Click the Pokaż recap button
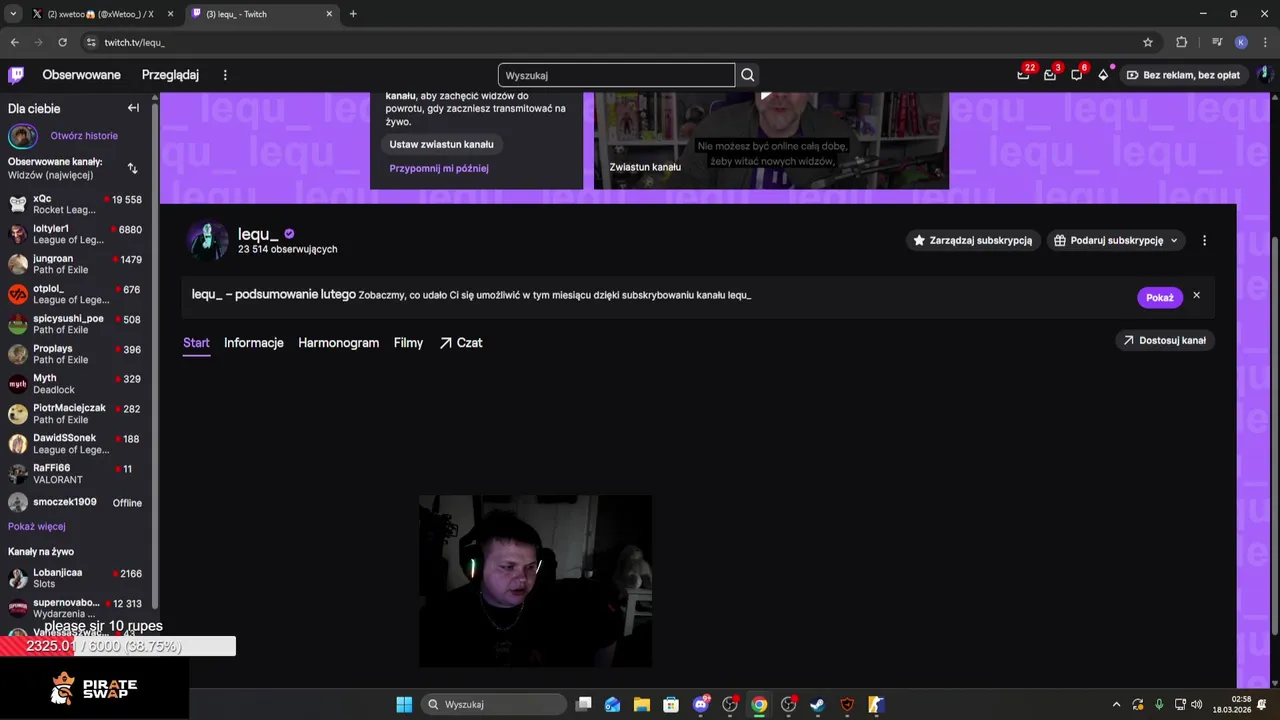1280x720 pixels. [x=1159, y=297]
